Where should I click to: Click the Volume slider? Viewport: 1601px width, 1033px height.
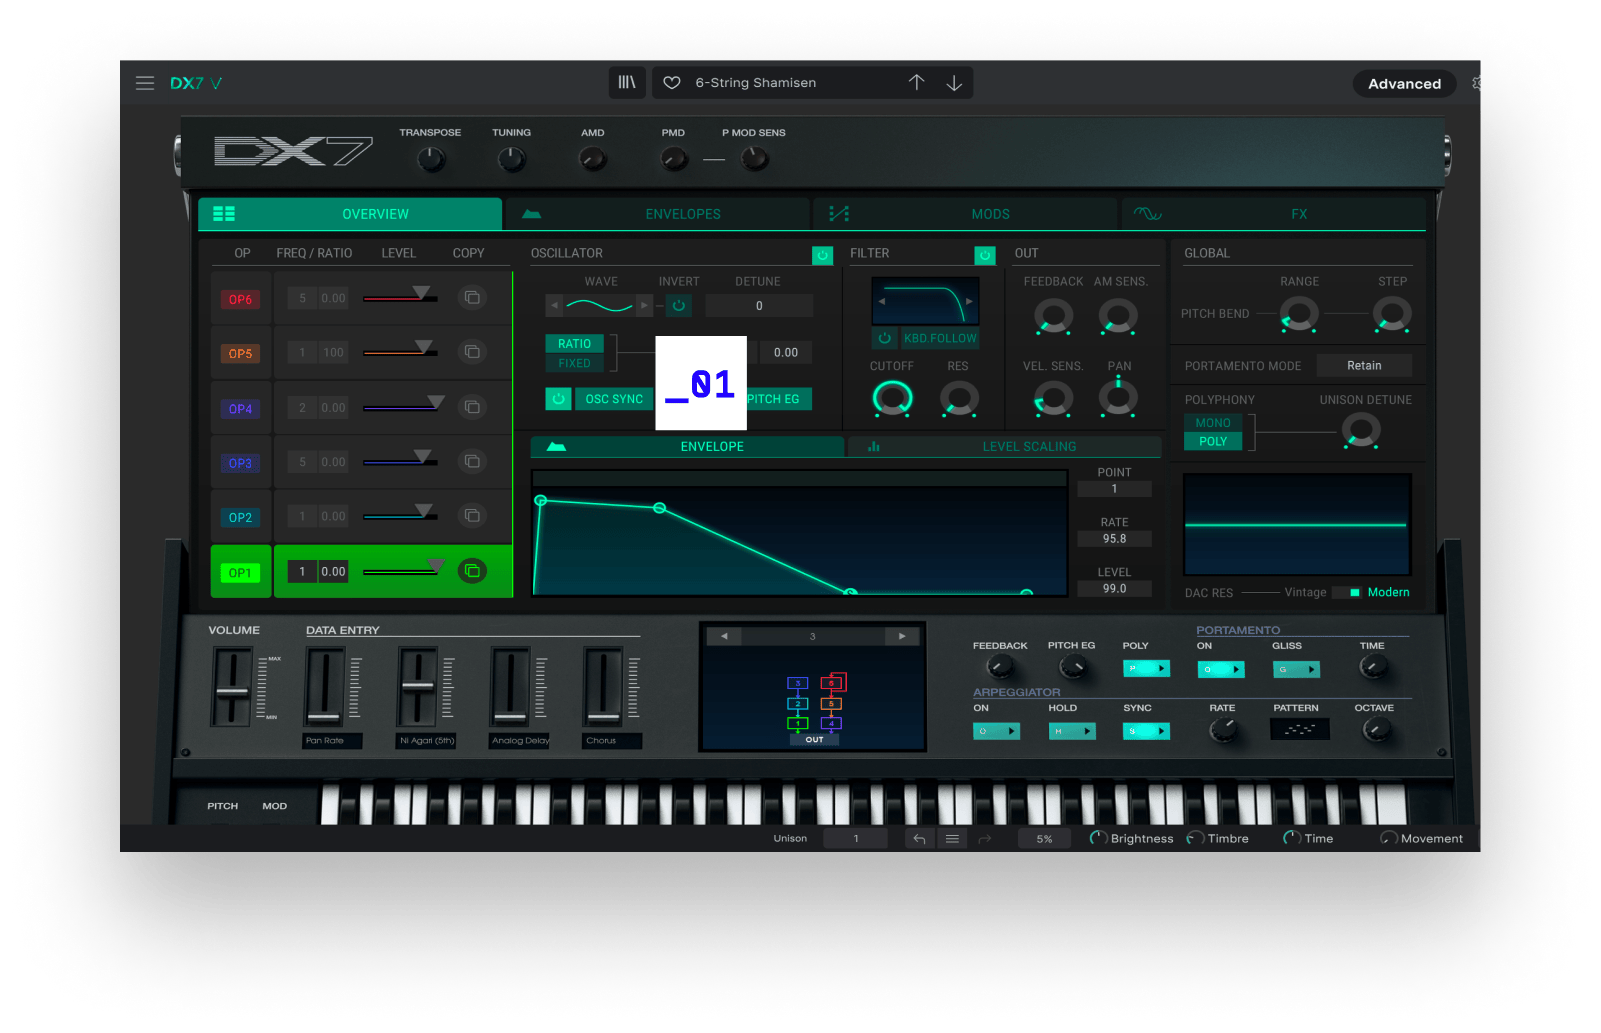tap(233, 688)
